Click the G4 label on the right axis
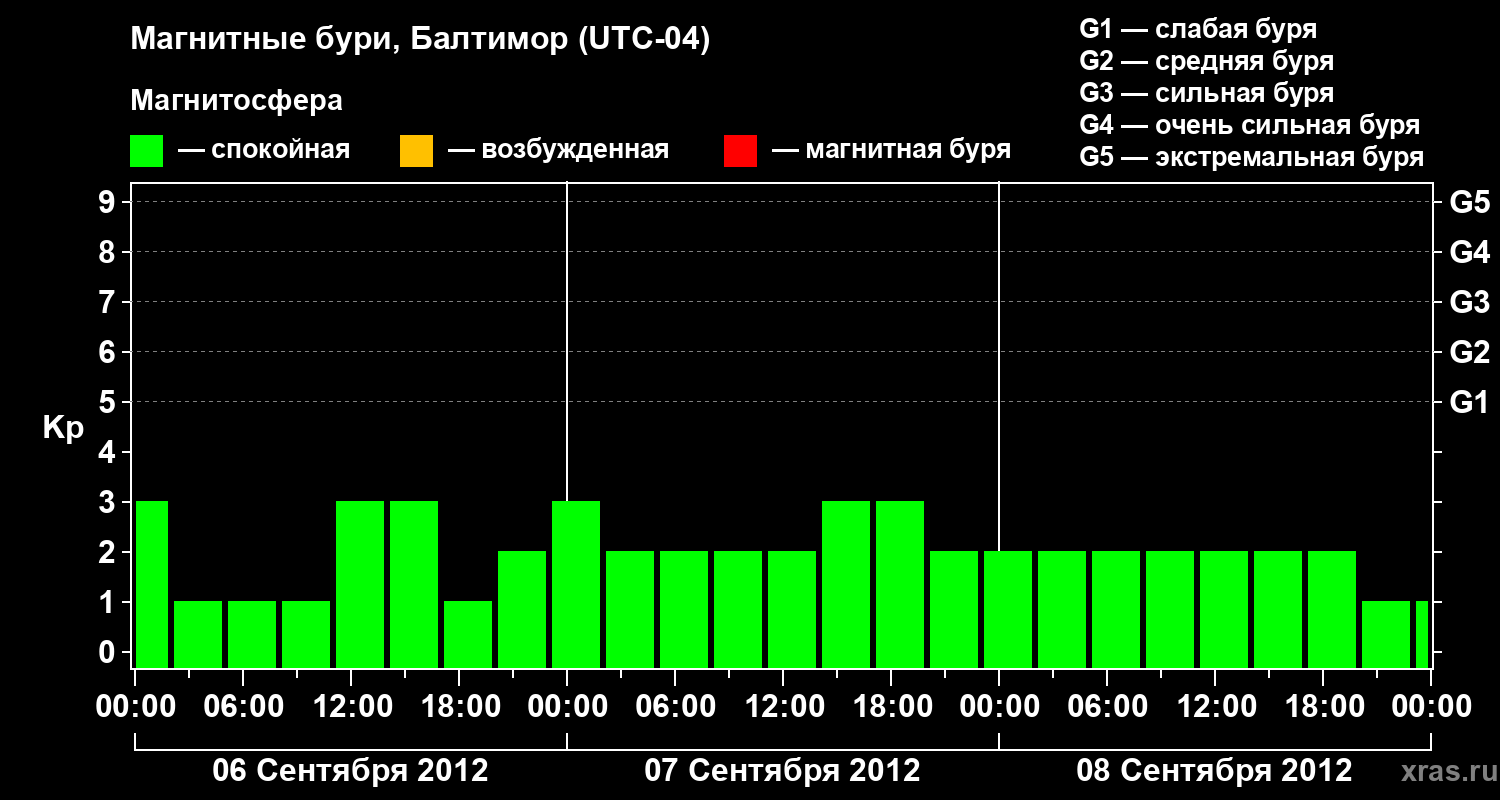This screenshot has width=1500, height=800. pyautogui.click(x=1469, y=252)
